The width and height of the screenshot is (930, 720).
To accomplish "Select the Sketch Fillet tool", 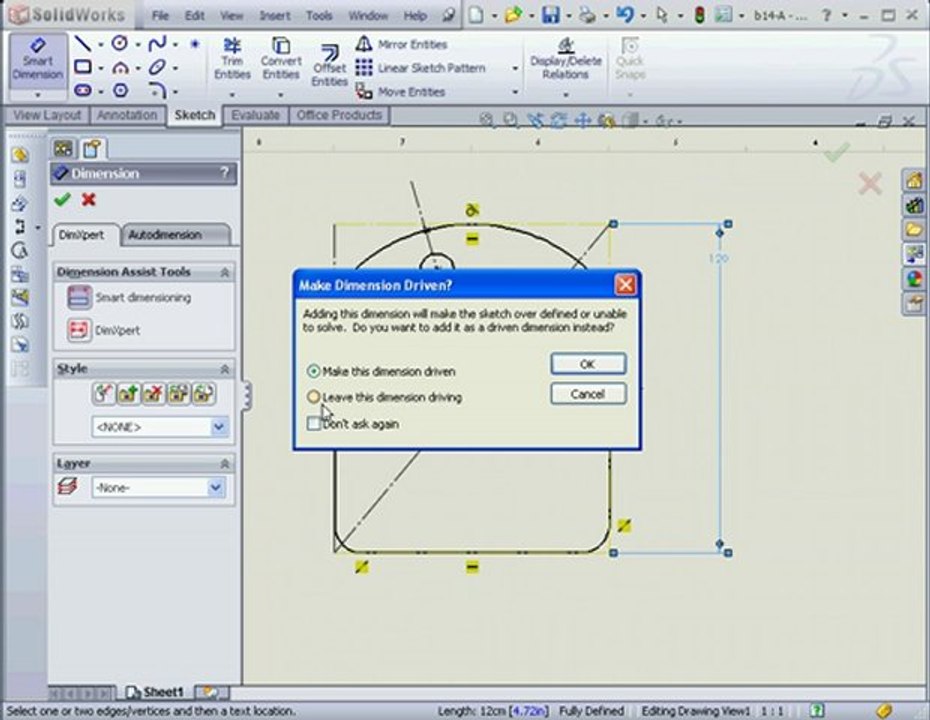I will point(157,90).
